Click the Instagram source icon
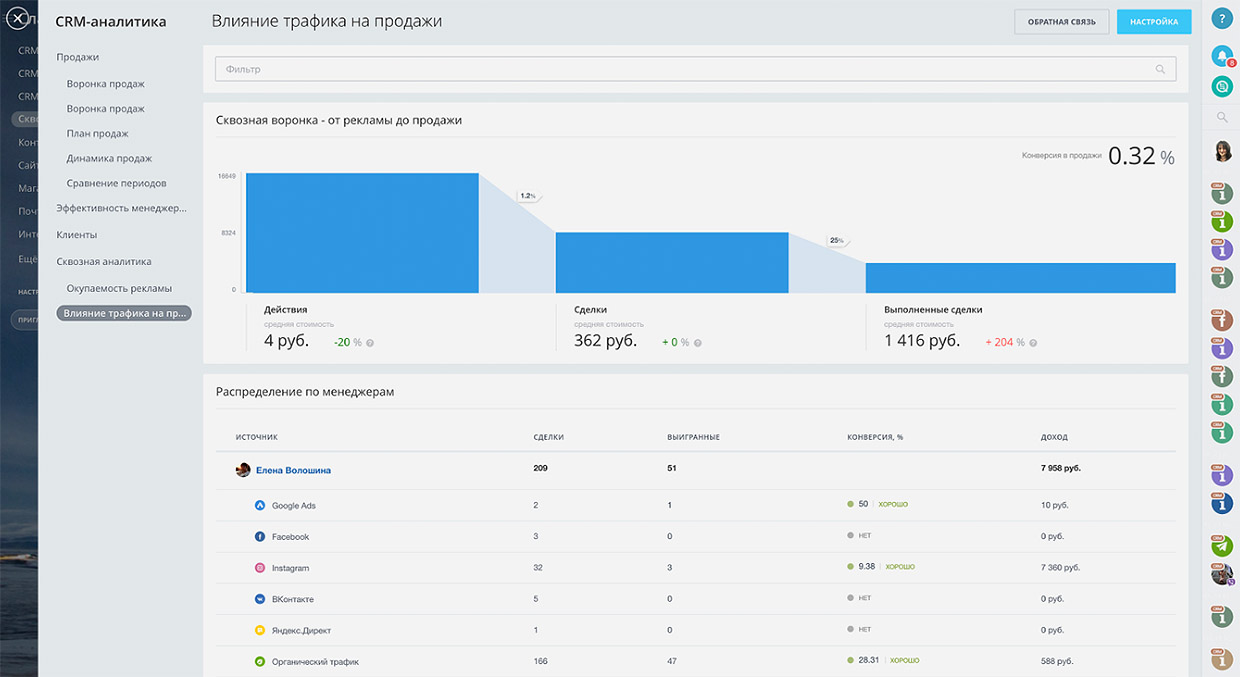 point(259,568)
